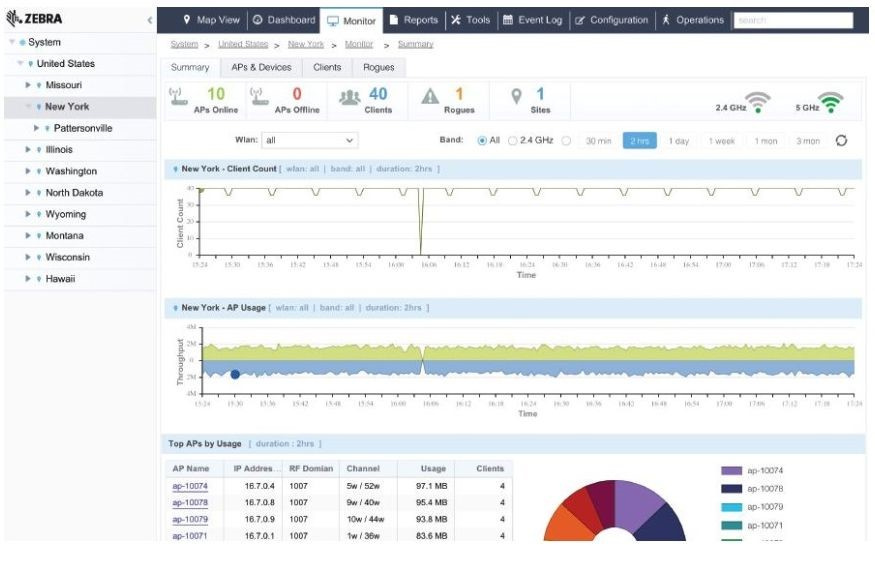Set duration to 2 hrs
The image size is (875, 561).
click(x=640, y=141)
